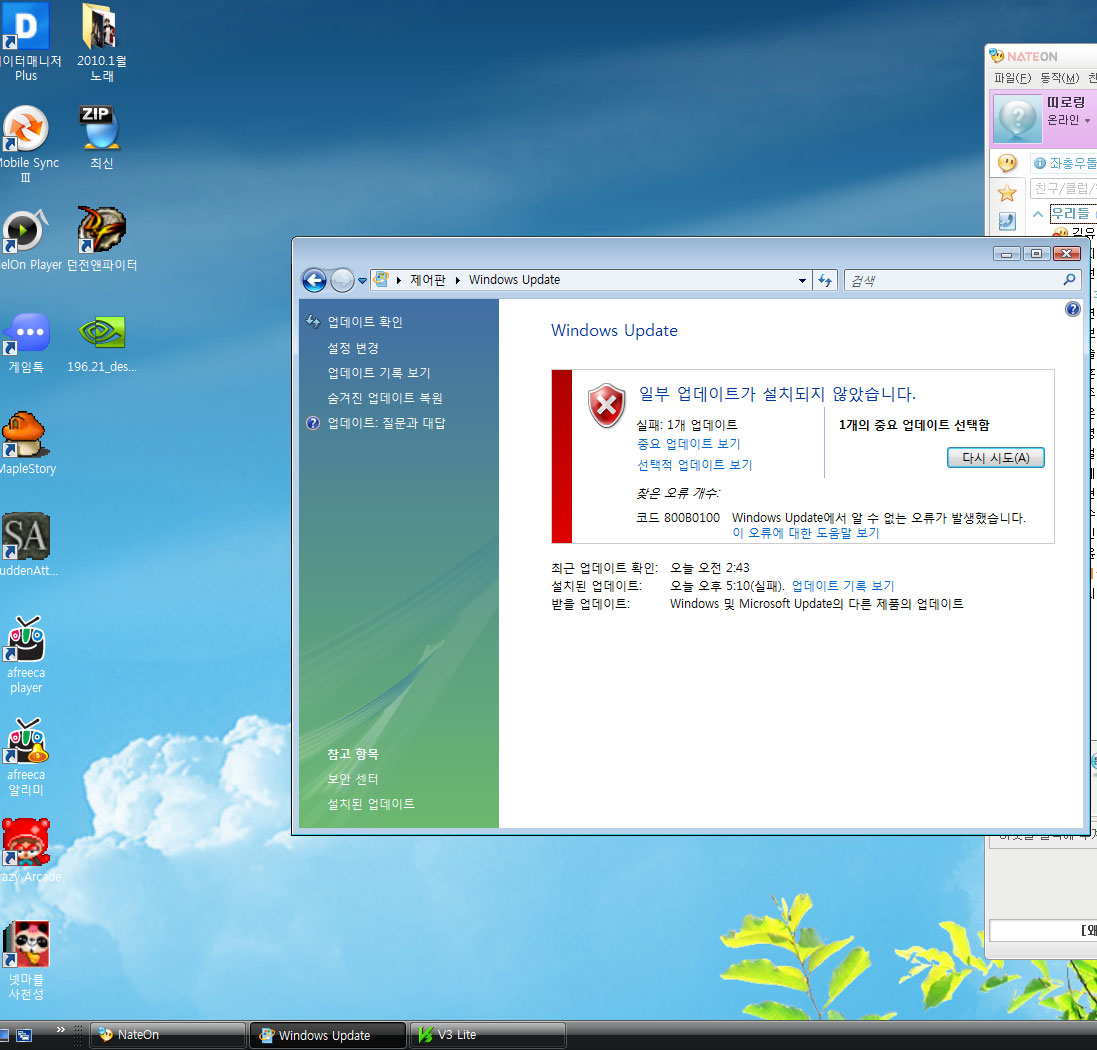Open the 파일(F) menu in NateOn

coord(1012,78)
